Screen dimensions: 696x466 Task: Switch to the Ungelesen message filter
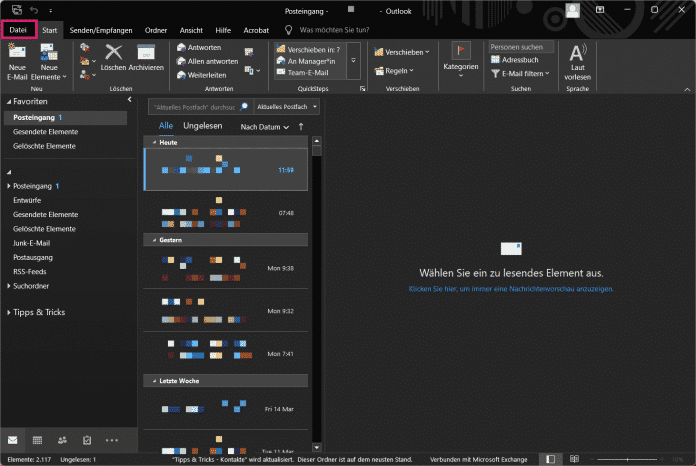coord(202,127)
